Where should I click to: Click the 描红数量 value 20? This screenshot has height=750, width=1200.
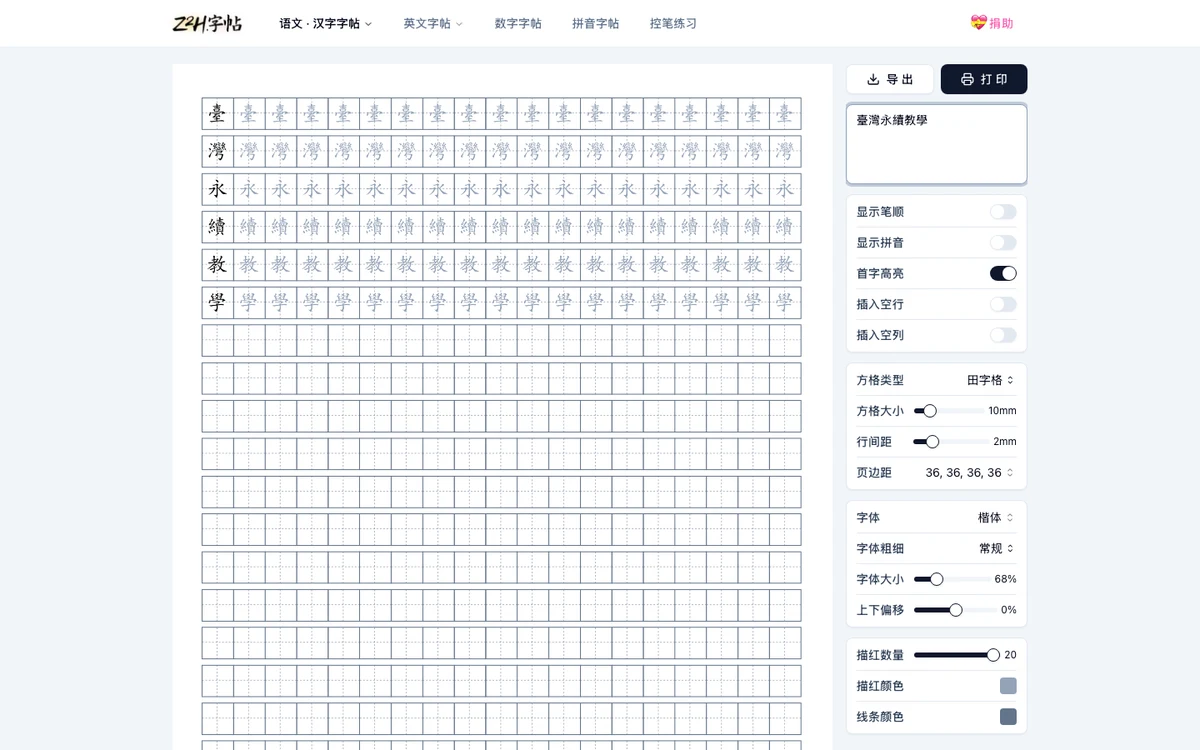1010,655
